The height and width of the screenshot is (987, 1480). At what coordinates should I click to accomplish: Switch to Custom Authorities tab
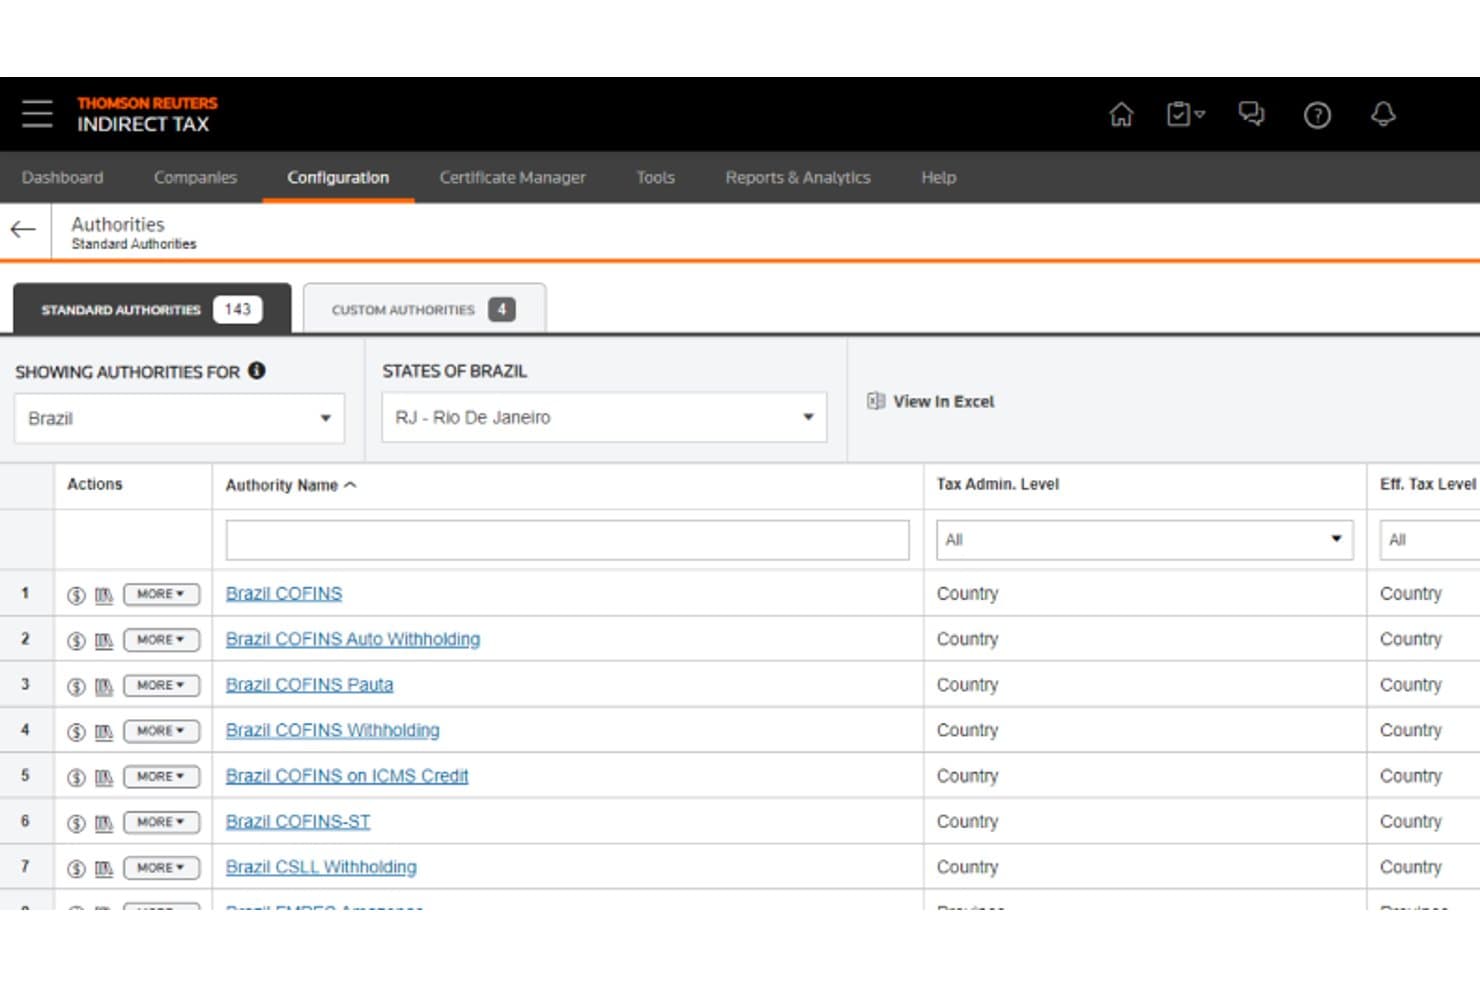pyautogui.click(x=424, y=309)
